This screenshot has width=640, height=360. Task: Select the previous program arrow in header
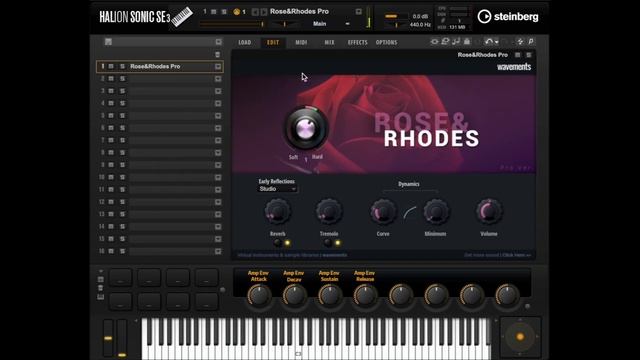[255, 12]
